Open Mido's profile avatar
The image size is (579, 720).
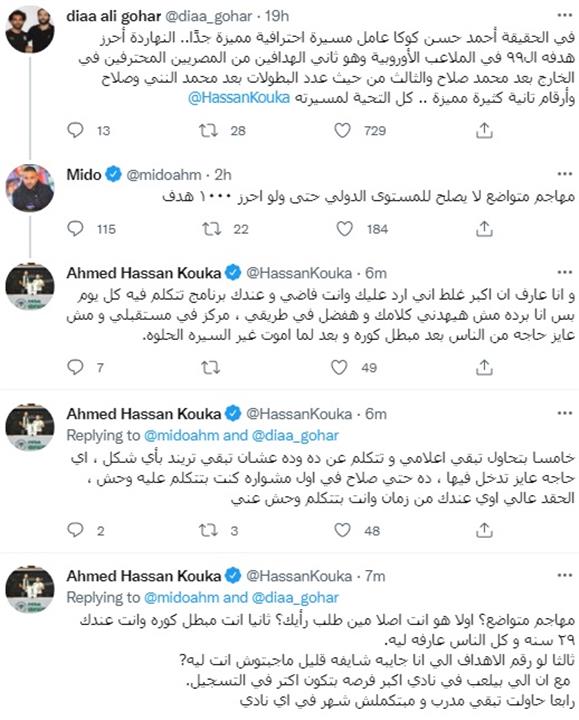click(30, 188)
